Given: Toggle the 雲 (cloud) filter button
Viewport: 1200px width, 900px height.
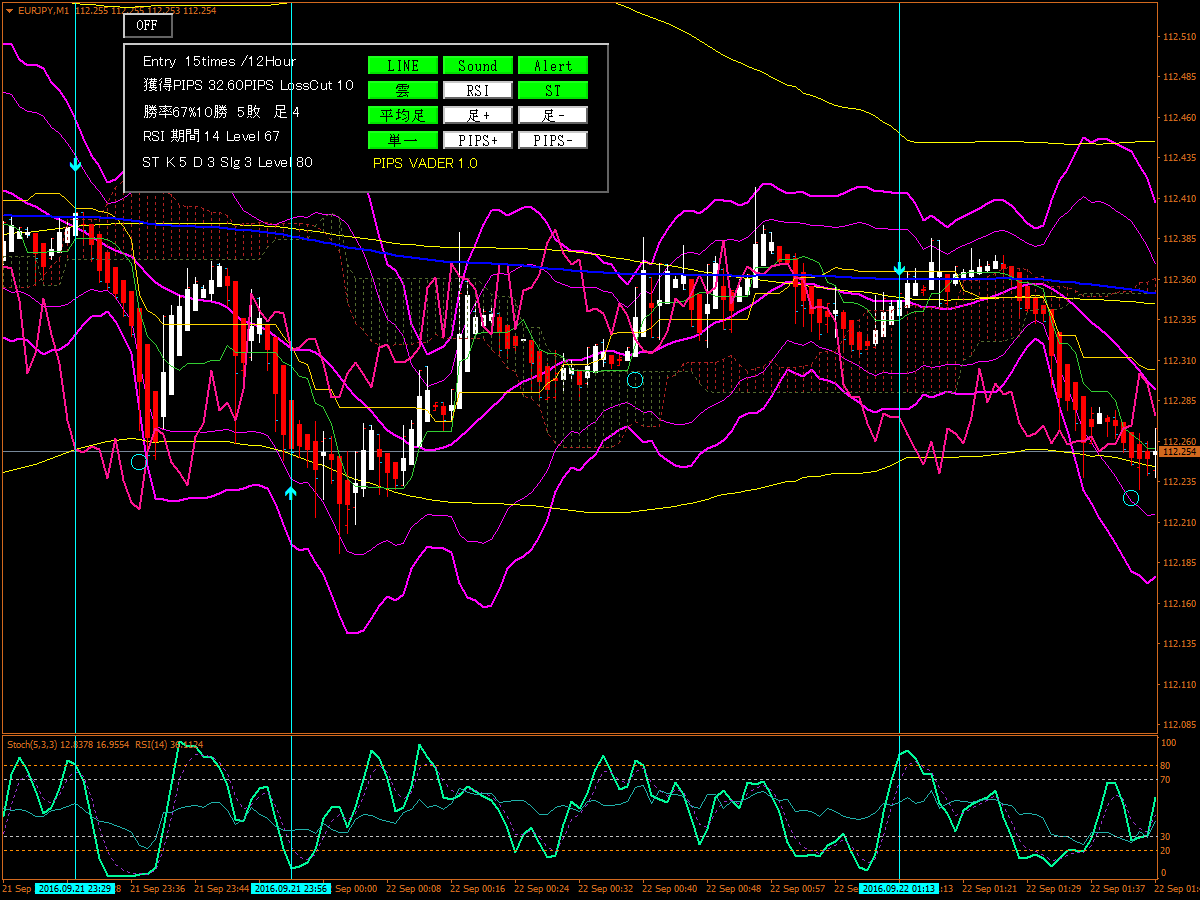Looking at the screenshot, I should pos(403,90).
